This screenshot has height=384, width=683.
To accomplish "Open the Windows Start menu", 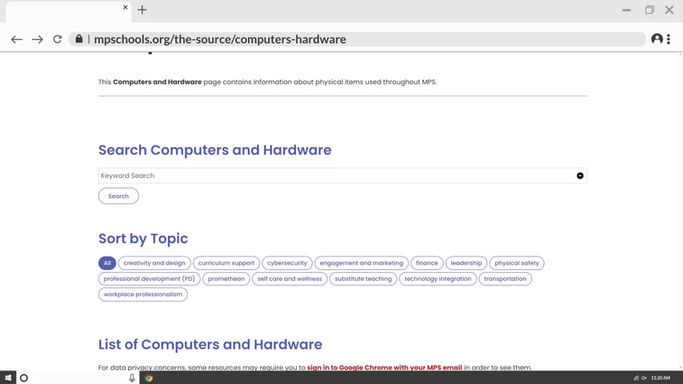I will coord(8,378).
